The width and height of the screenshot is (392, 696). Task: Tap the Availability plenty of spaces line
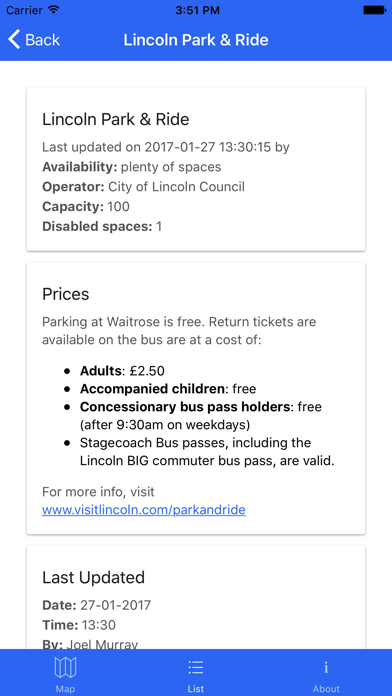click(131, 167)
